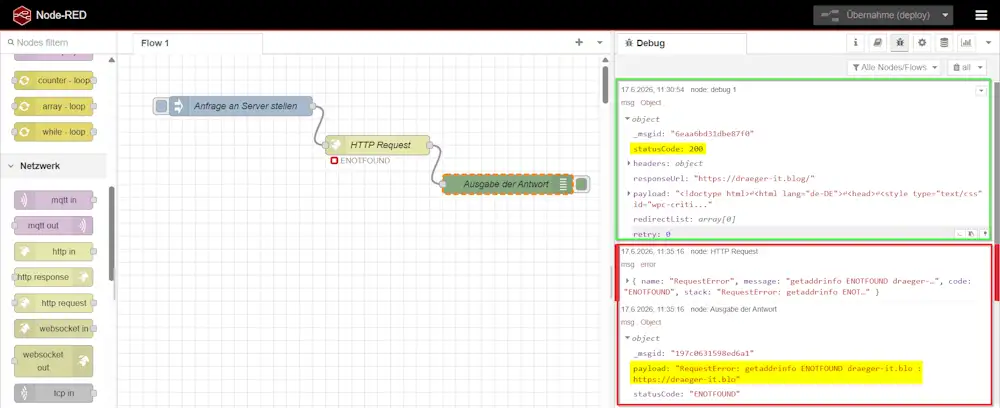Screen dimensions: 1000x408
Task: Open the deploy options dropdown arrow
Action: tap(945, 15)
